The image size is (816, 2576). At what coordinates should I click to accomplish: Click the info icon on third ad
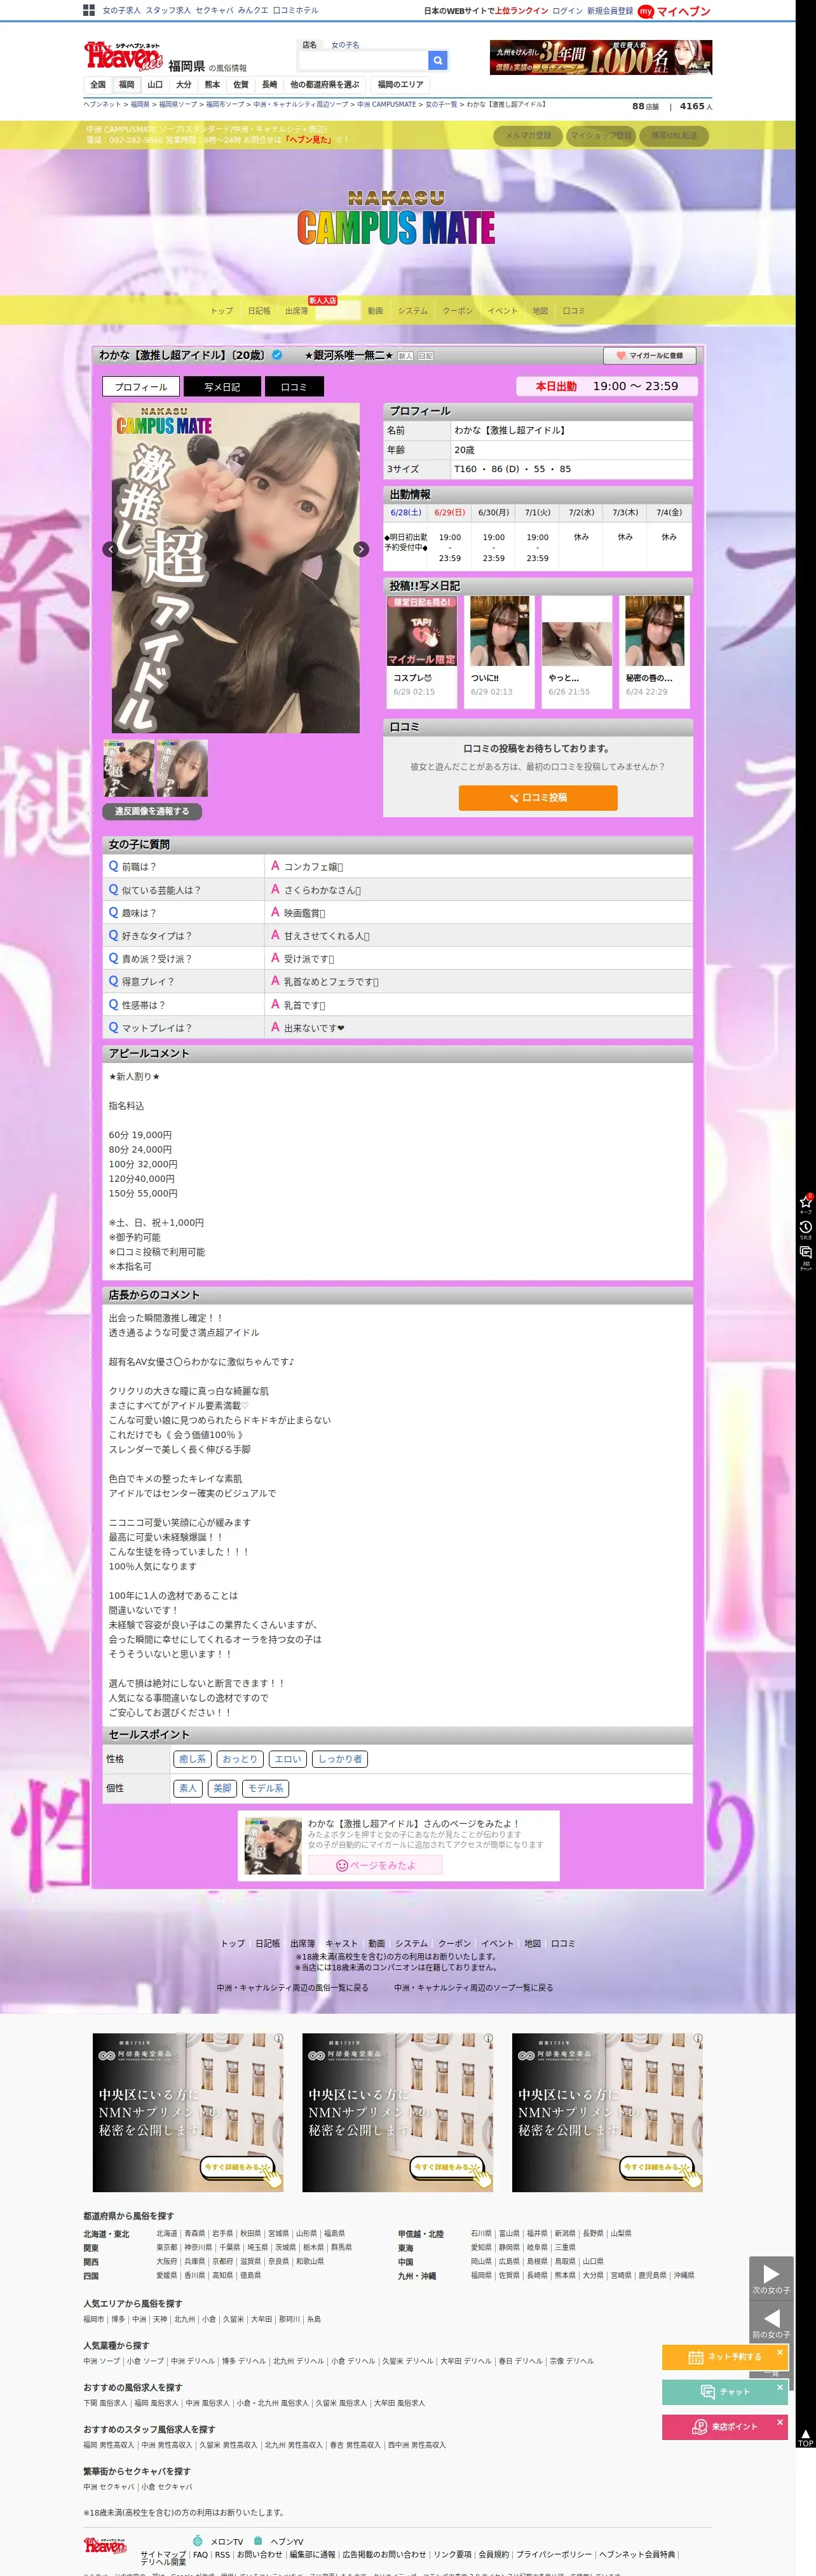697,2038
